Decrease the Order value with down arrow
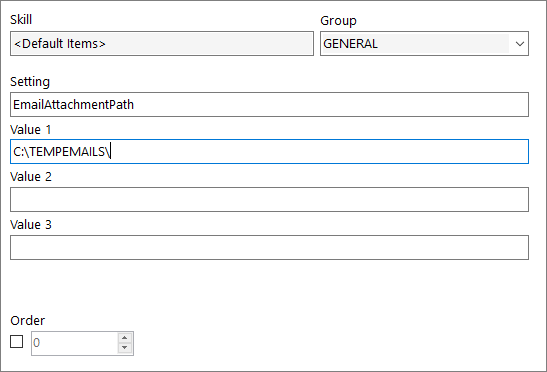 [x=125, y=348]
